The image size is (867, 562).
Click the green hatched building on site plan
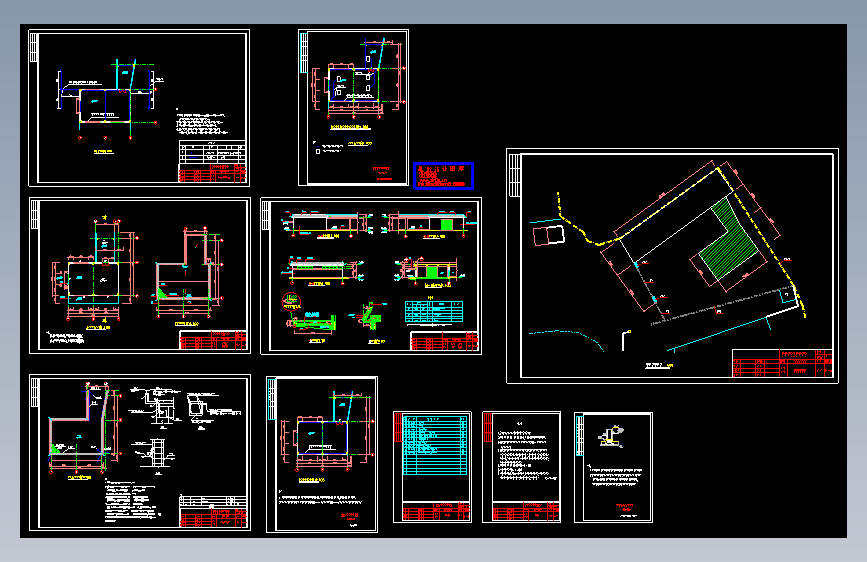[728, 238]
